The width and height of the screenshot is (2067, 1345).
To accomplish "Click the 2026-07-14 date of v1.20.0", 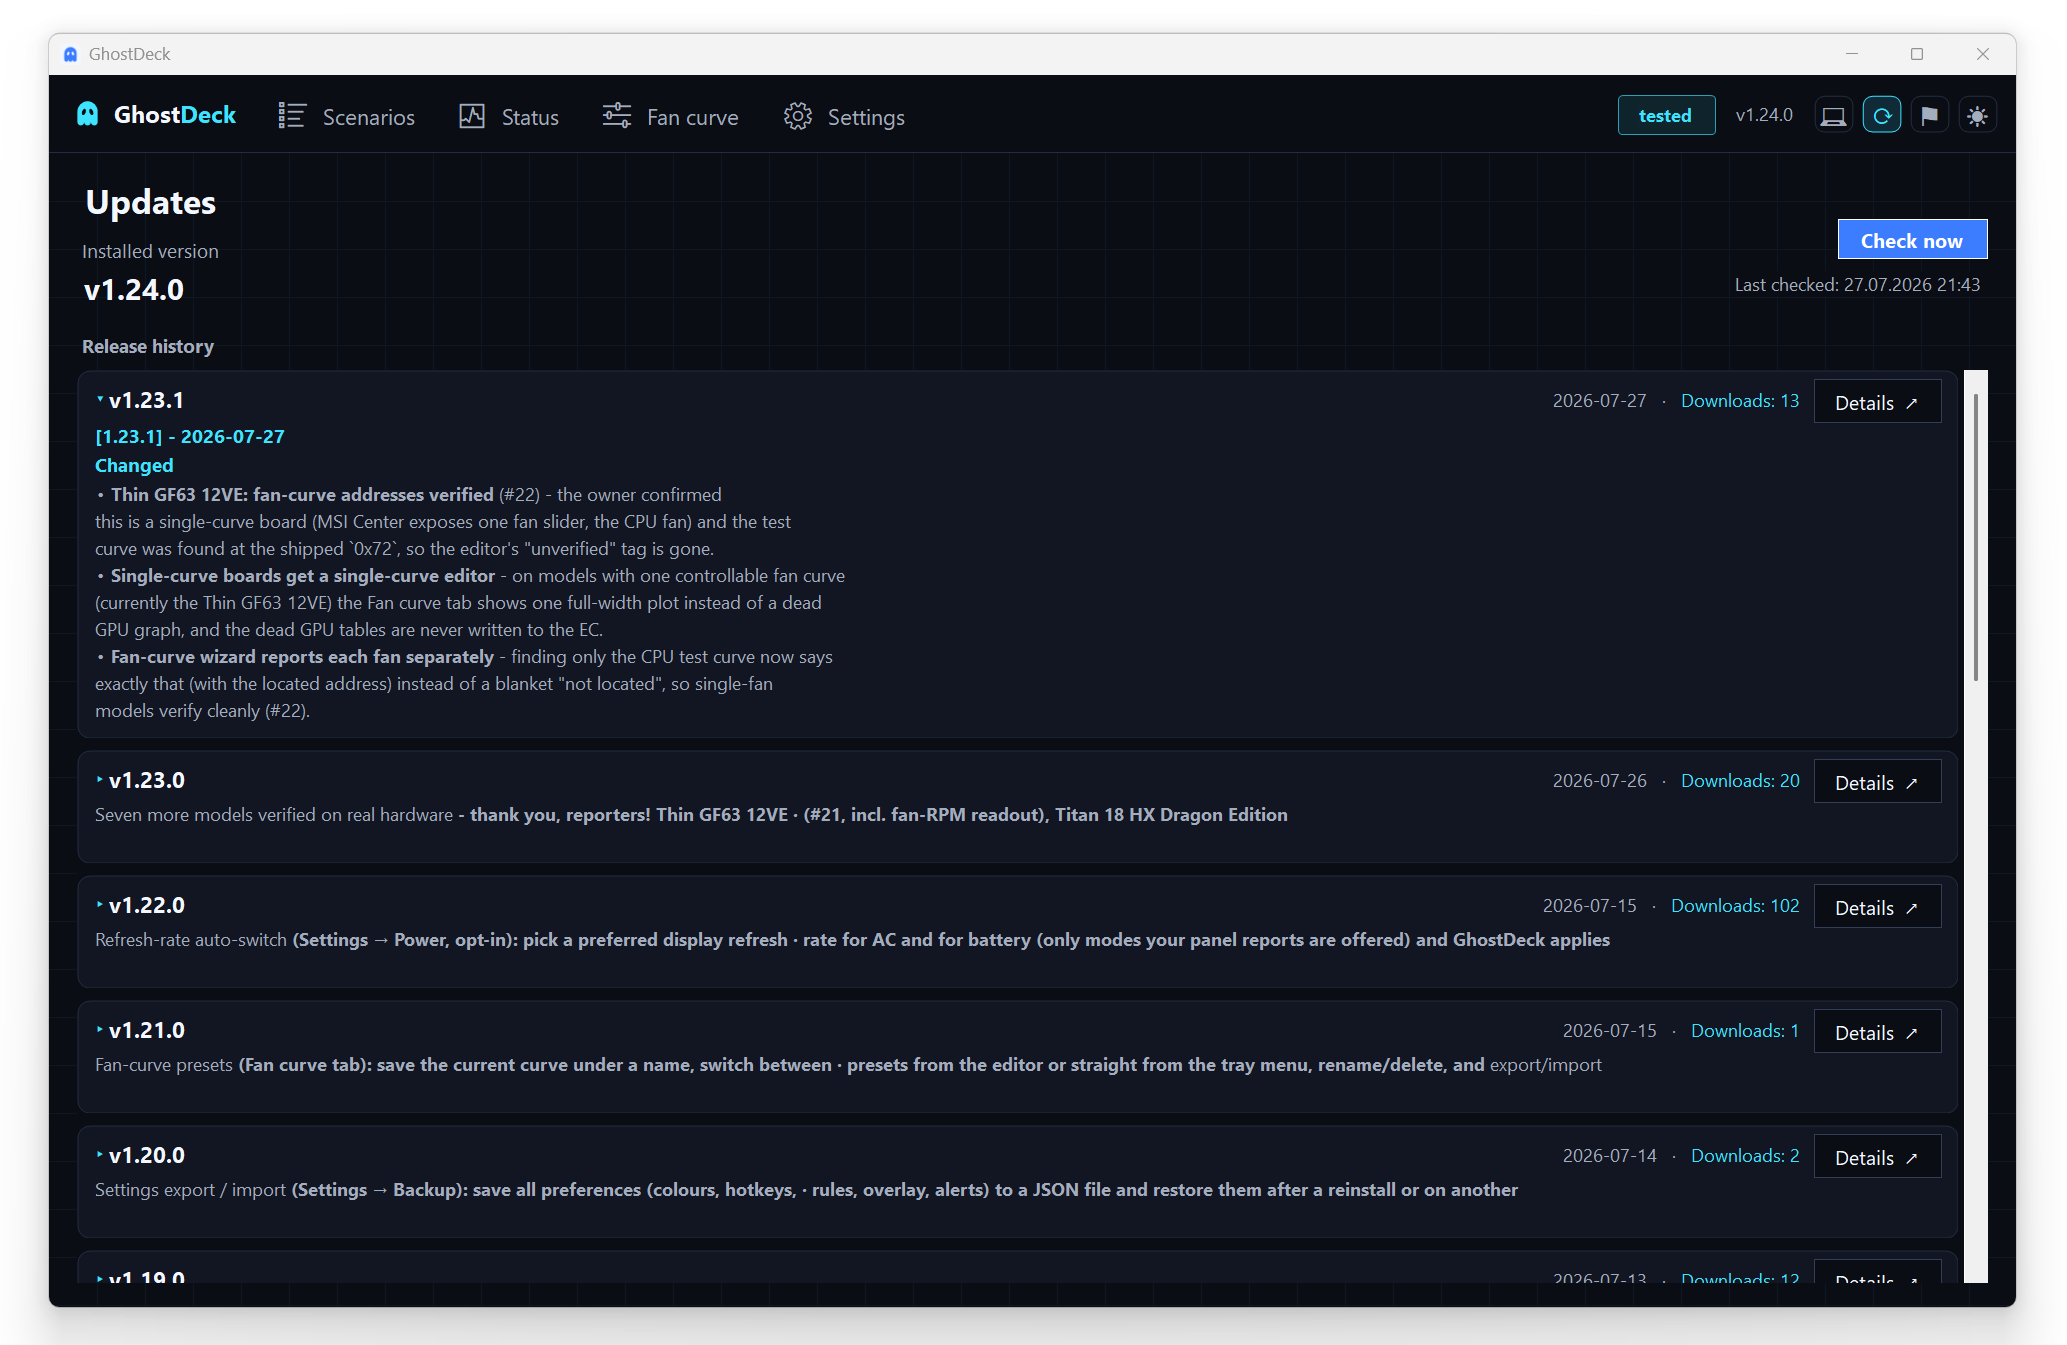I will [x=1609, y=1156].
